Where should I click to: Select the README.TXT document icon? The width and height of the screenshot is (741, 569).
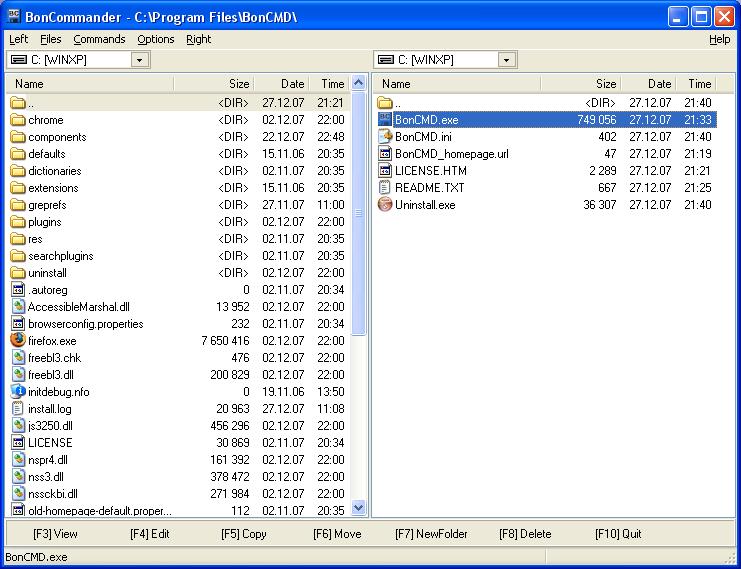pos(385,188)
